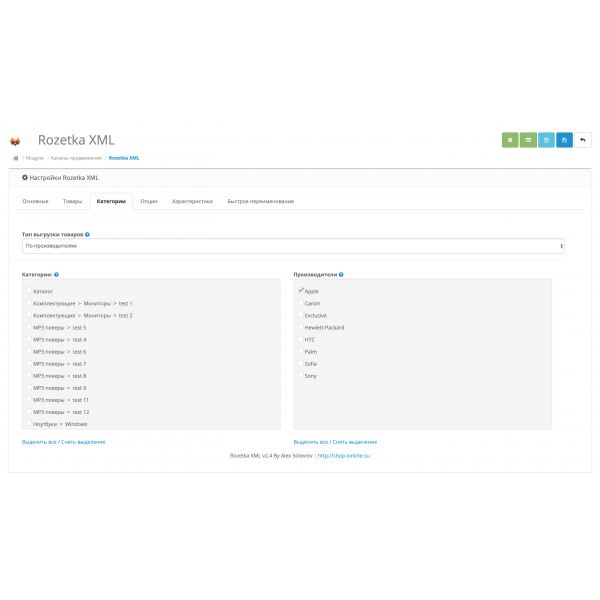Click the Тип выгрузки товаров label
The width and height of the screenshot is (600, 600).
[x=52, y=235]
